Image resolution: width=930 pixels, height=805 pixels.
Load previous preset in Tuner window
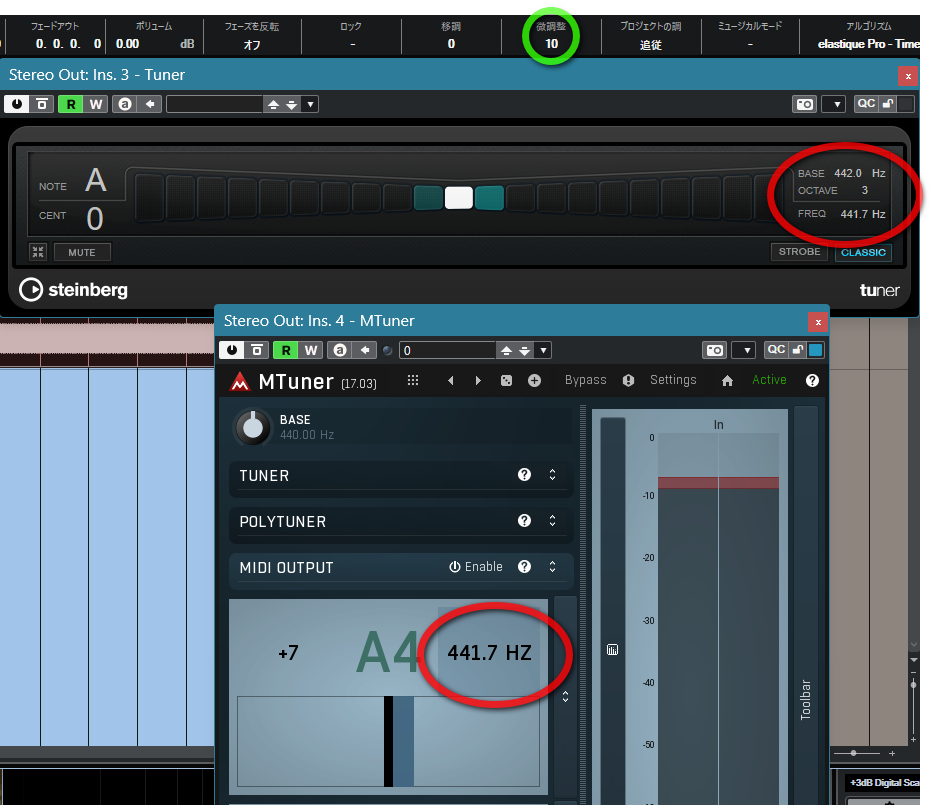tap(273, 104)
